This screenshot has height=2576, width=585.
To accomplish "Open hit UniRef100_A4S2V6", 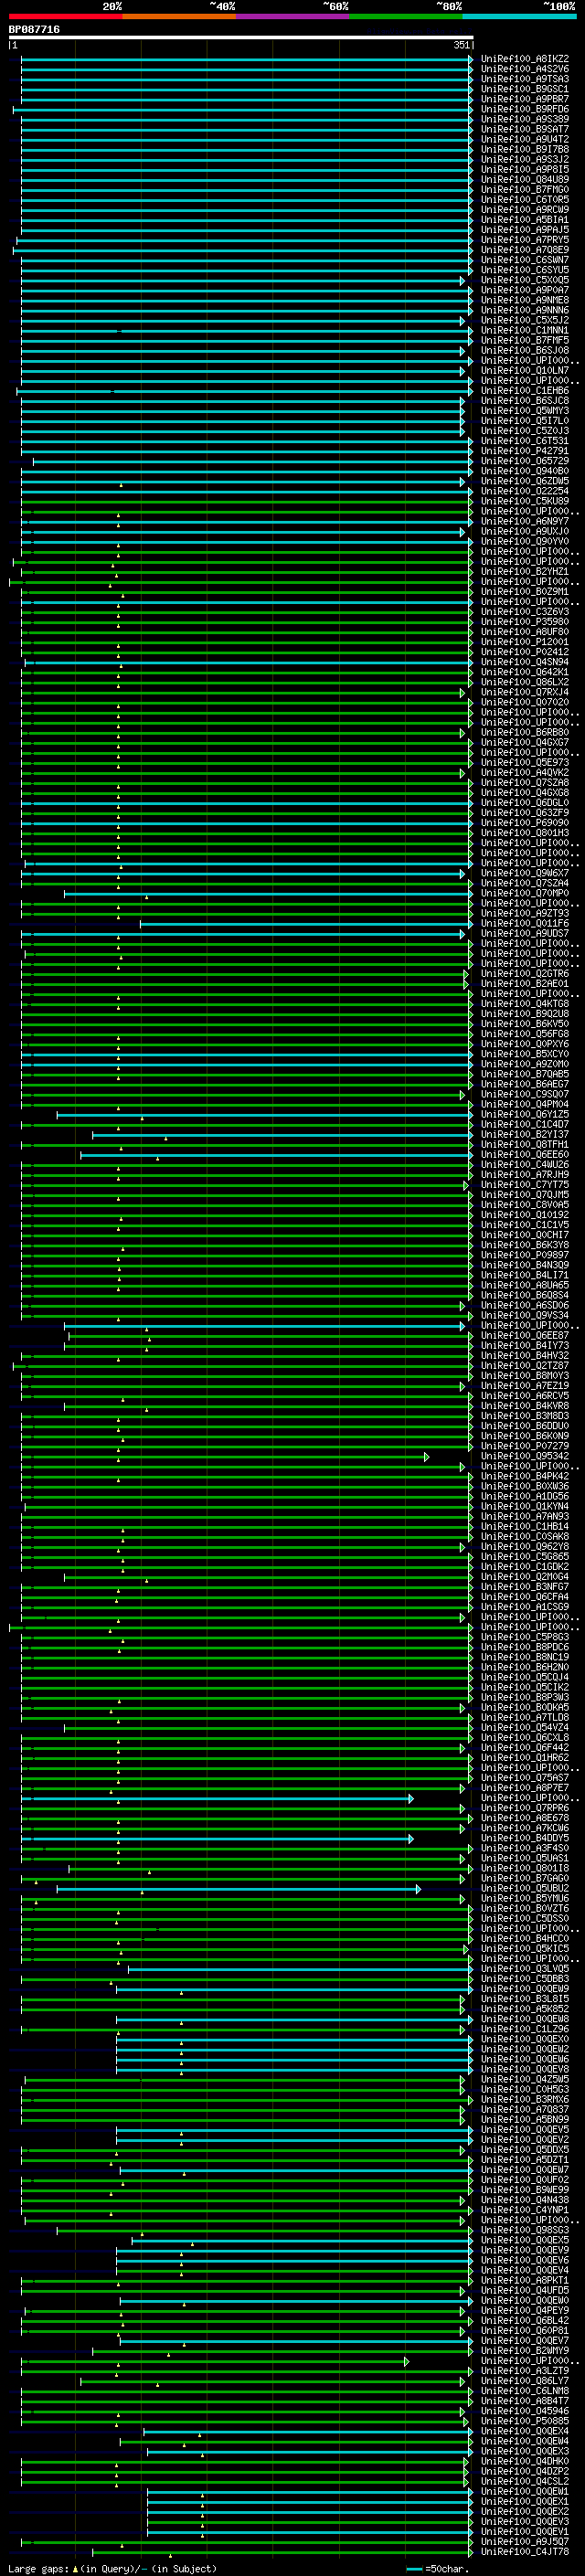I will coord(525,69).
